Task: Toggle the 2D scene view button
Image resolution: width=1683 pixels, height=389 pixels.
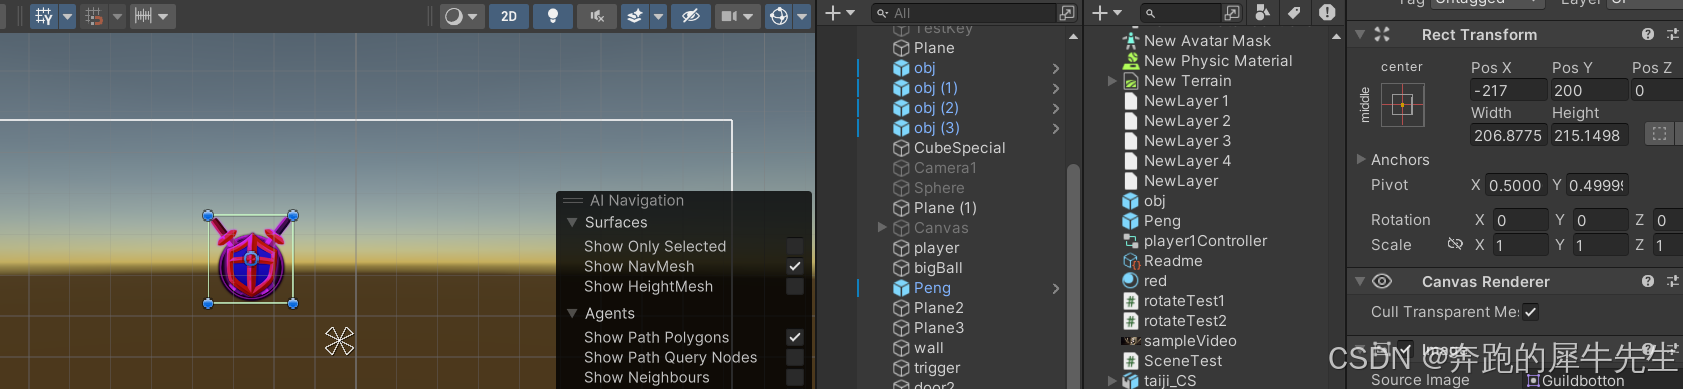Action: click(509, 16)
